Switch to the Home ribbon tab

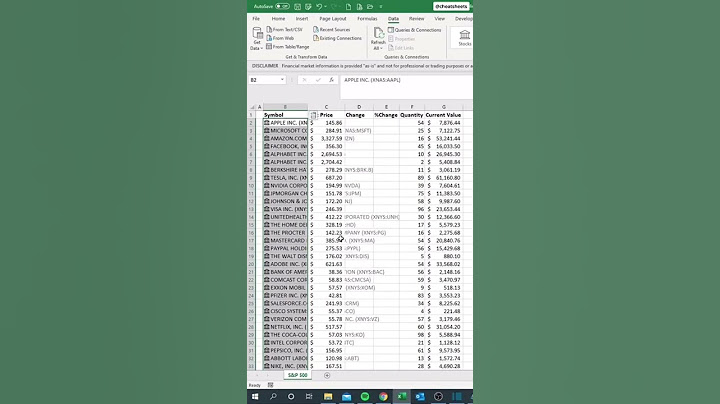click(278, 18)
